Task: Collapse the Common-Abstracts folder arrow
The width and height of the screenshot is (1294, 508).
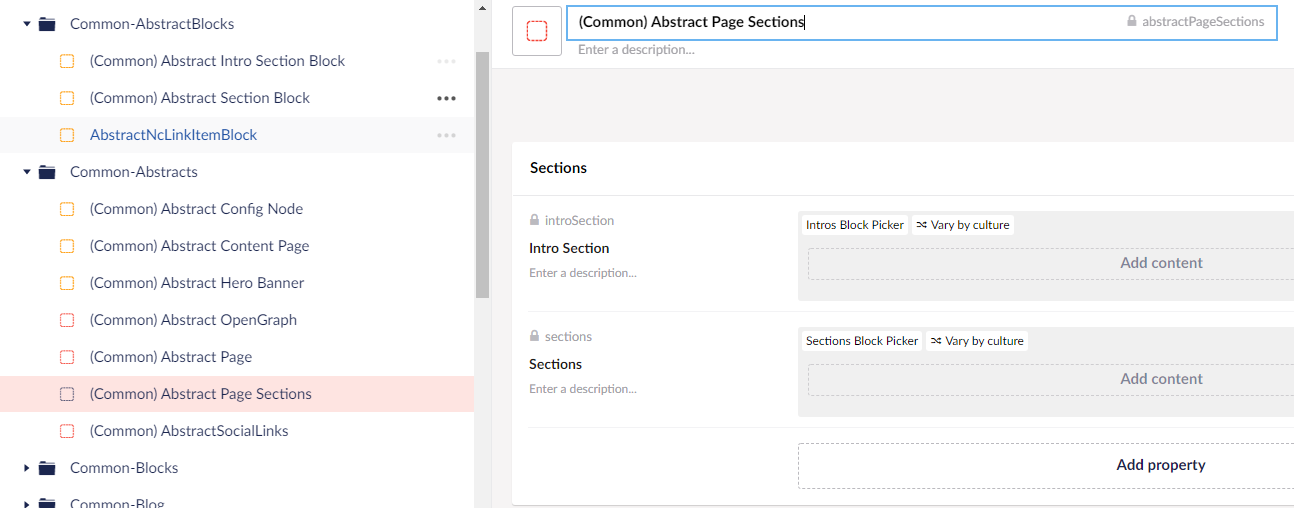Action: (x=27, y=172)
